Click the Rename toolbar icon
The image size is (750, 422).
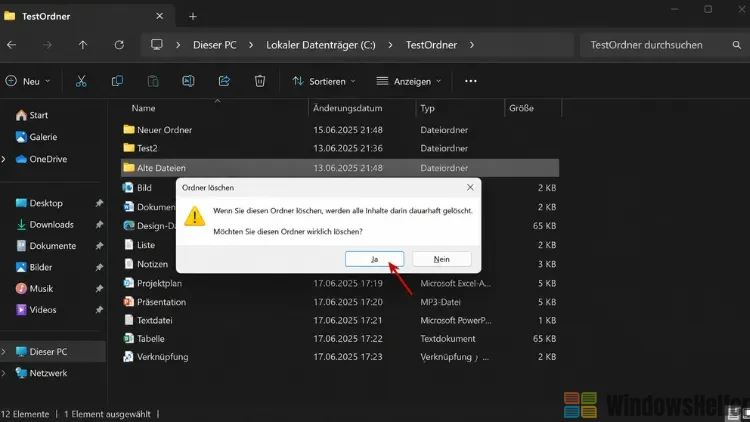coord(188,81)
